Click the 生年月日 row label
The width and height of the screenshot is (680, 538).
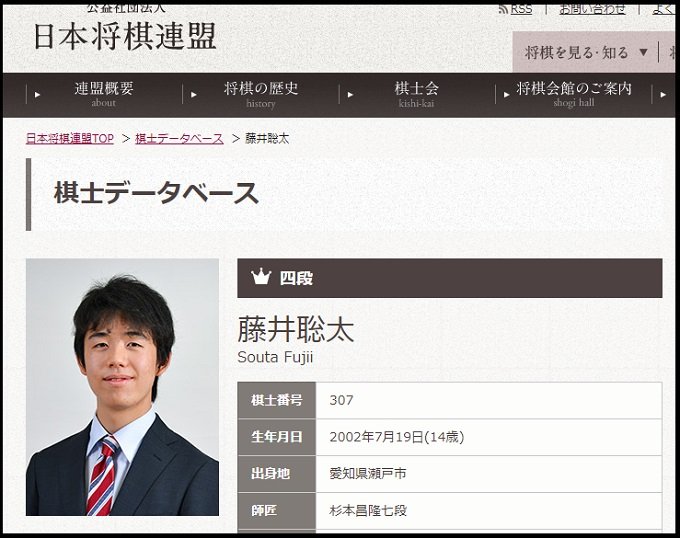coord(277,437)
